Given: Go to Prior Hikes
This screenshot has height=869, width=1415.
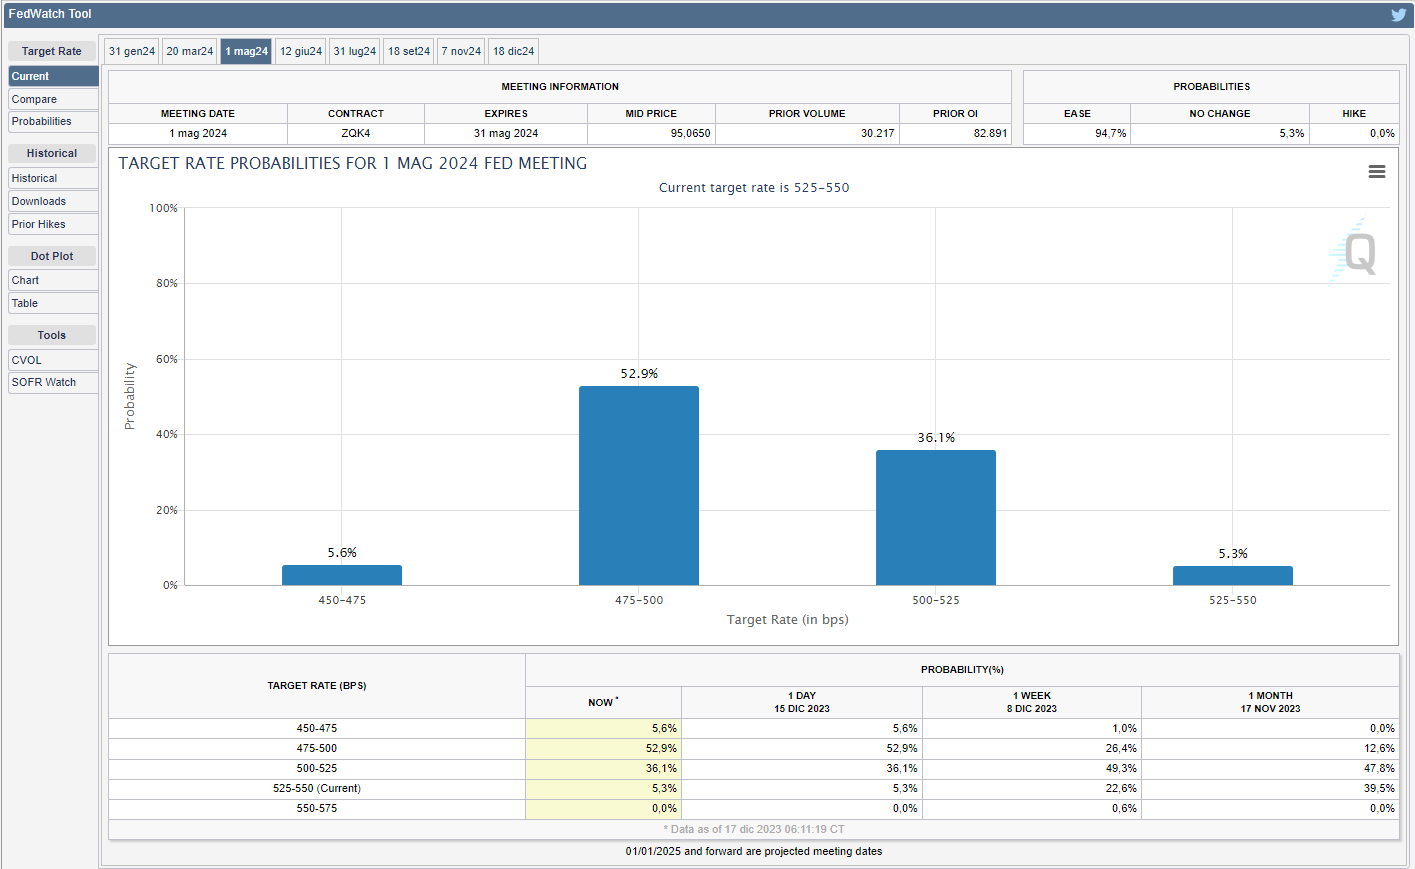Looking at the screenshot, I should point(53,224).
